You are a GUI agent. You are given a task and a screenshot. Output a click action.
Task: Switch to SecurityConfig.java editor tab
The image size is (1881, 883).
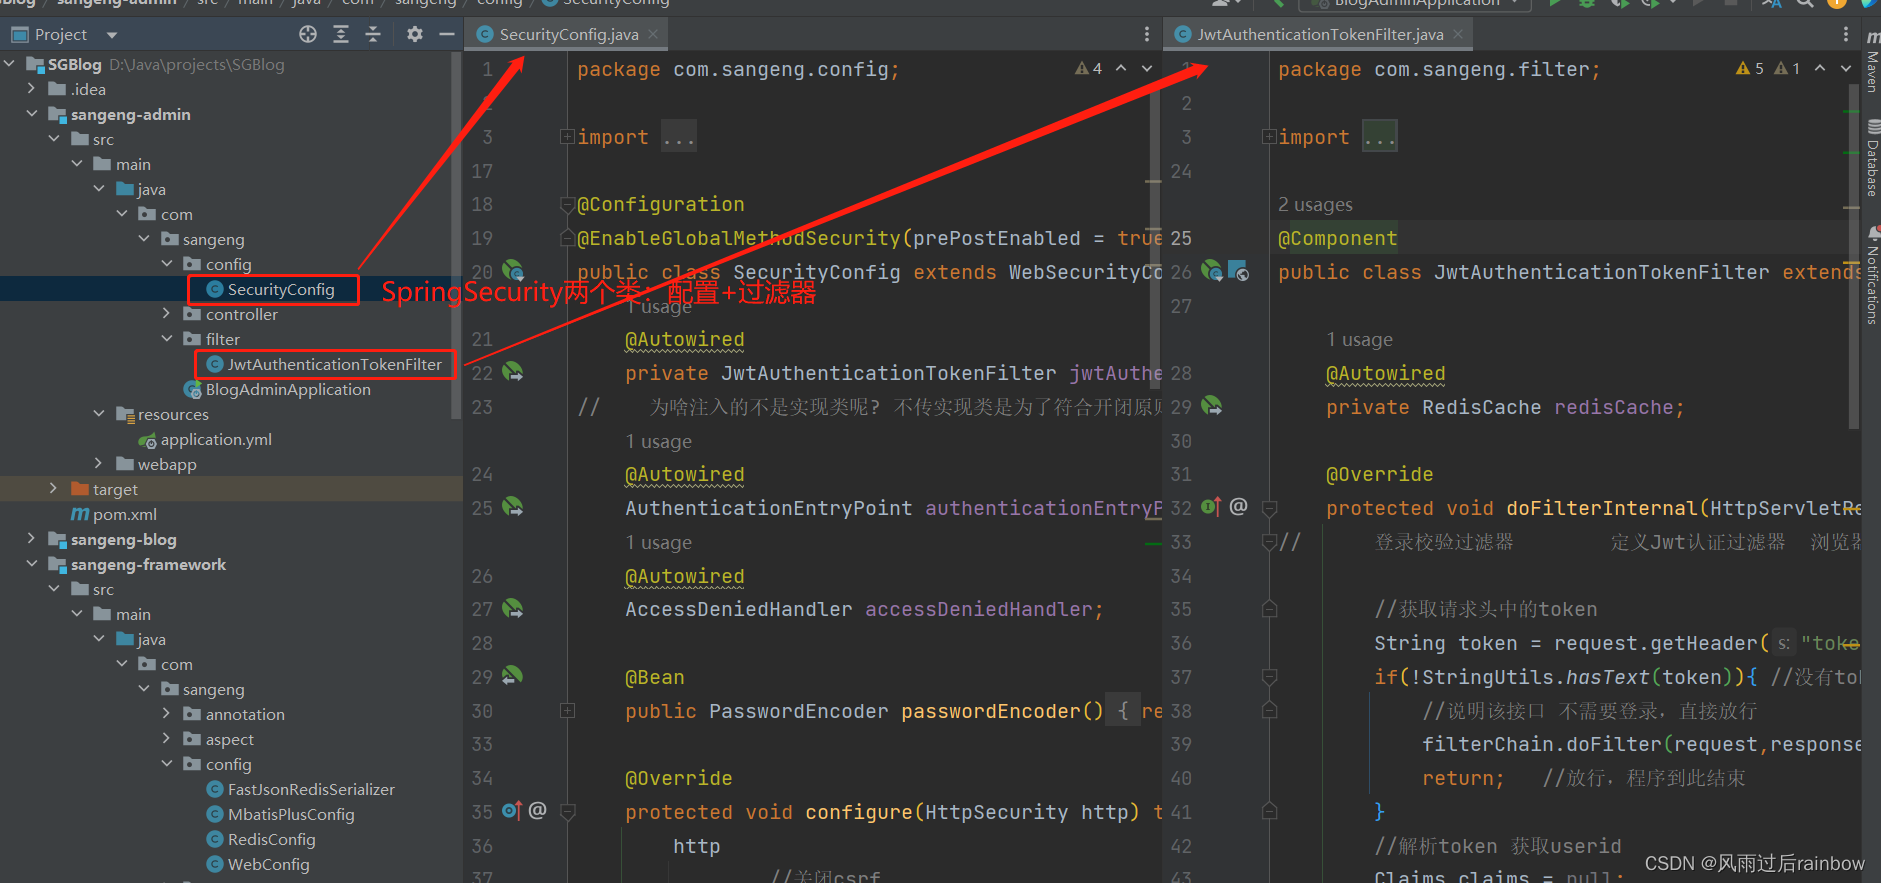[x=569, y=34]
